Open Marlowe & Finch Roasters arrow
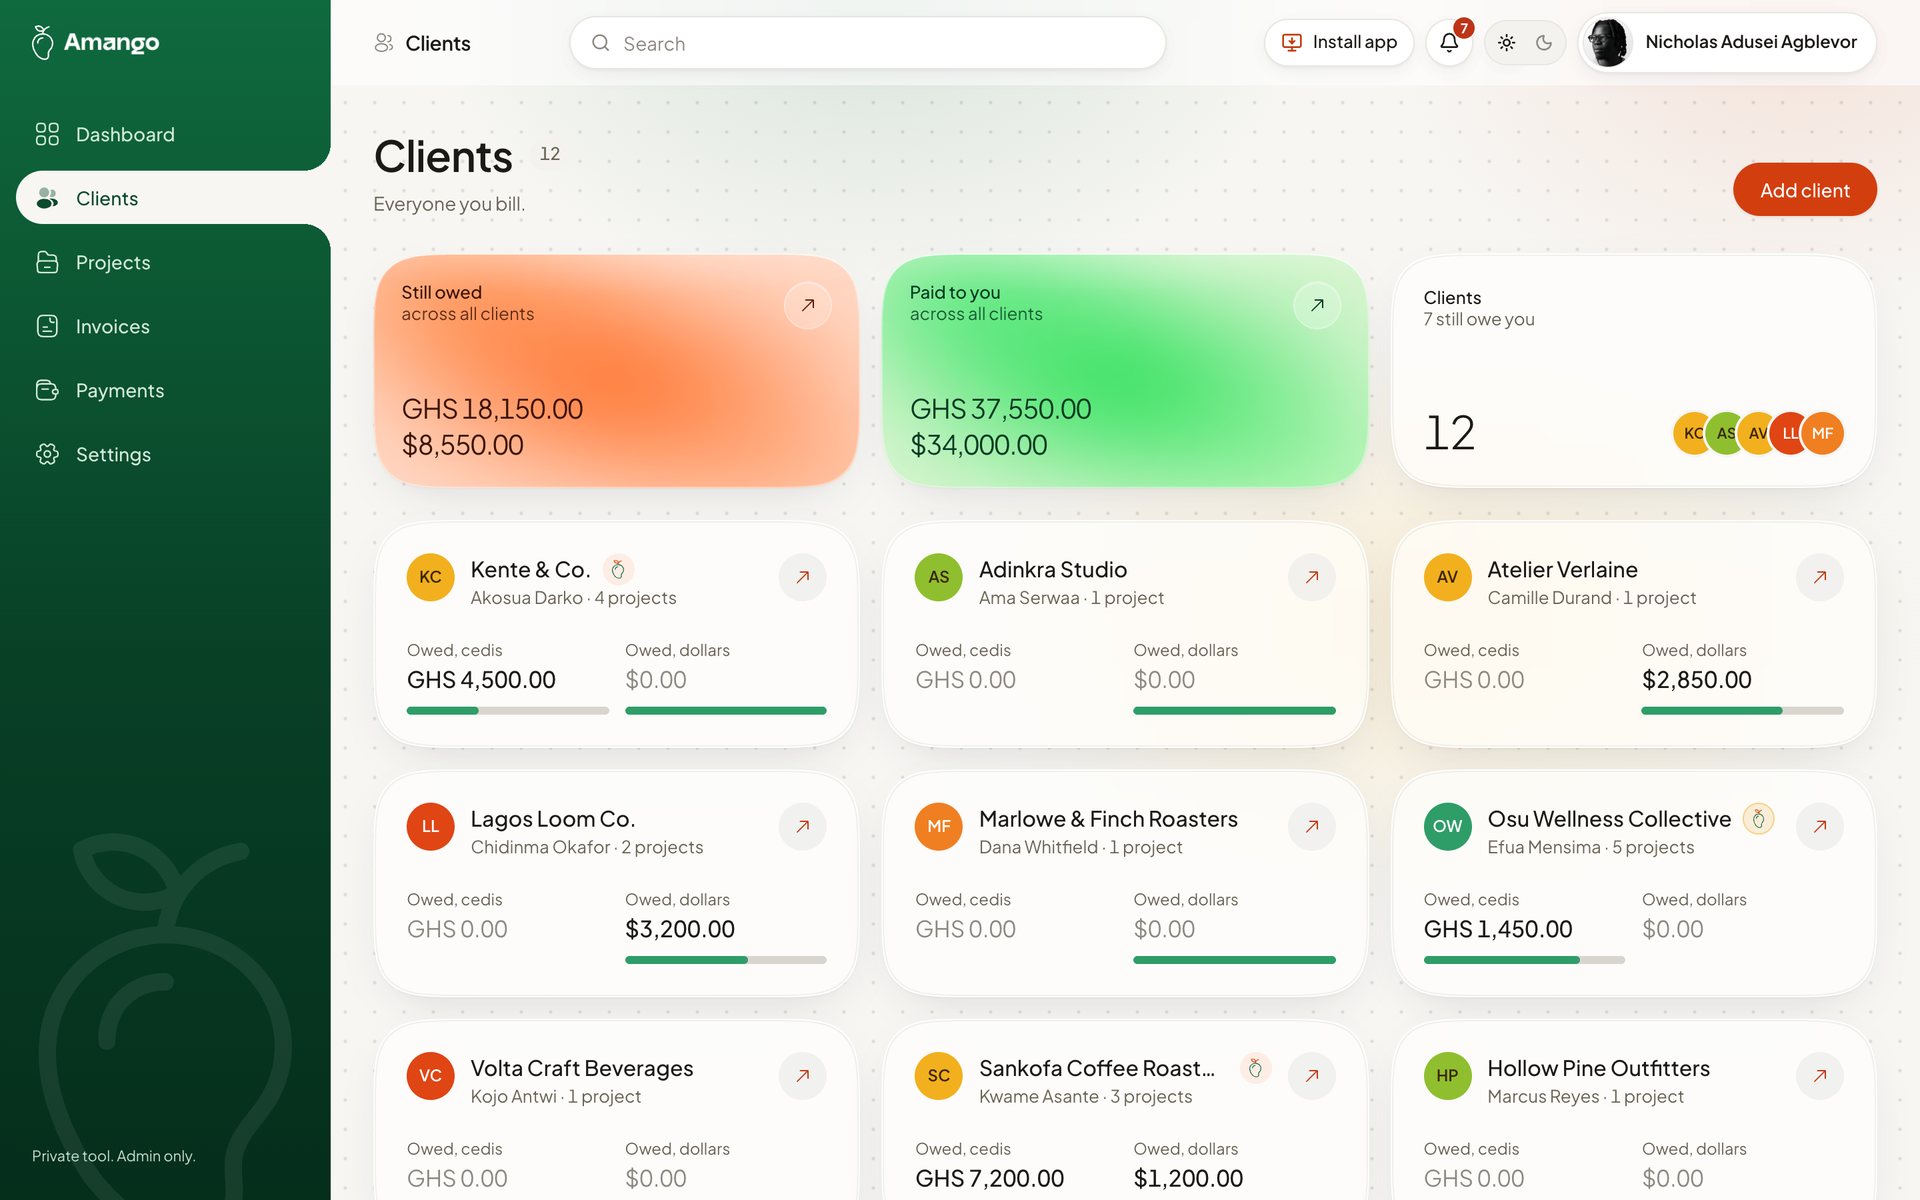The image size is (1920, 1200). (x=1312, y=826)
